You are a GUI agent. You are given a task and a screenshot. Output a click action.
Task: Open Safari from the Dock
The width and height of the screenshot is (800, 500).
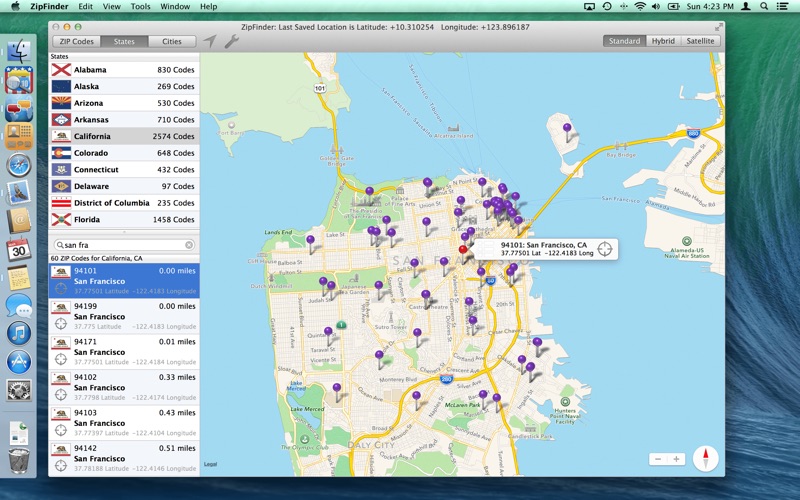19,165
